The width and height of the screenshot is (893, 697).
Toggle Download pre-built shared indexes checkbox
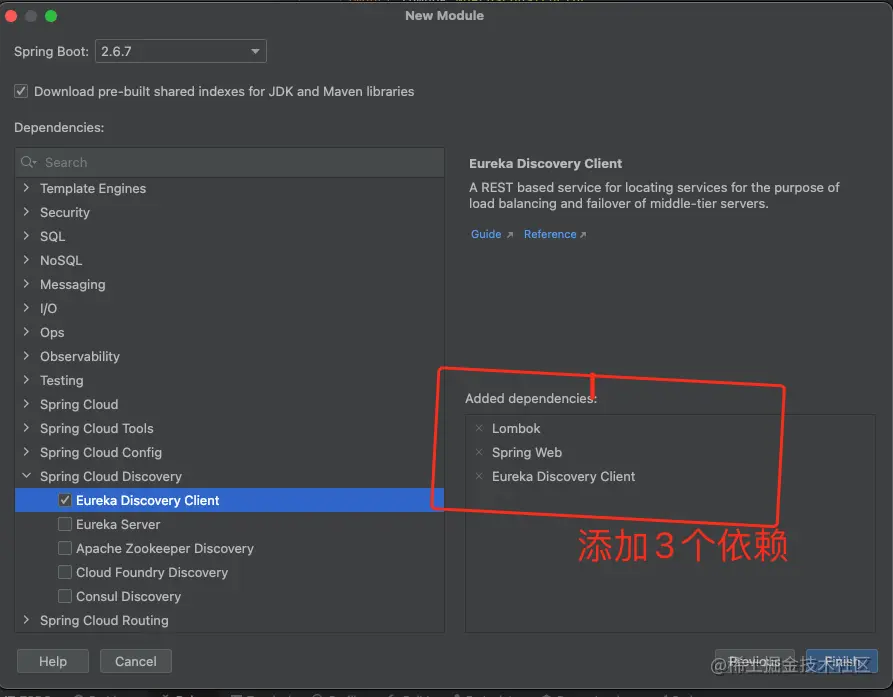coord(21,91)
